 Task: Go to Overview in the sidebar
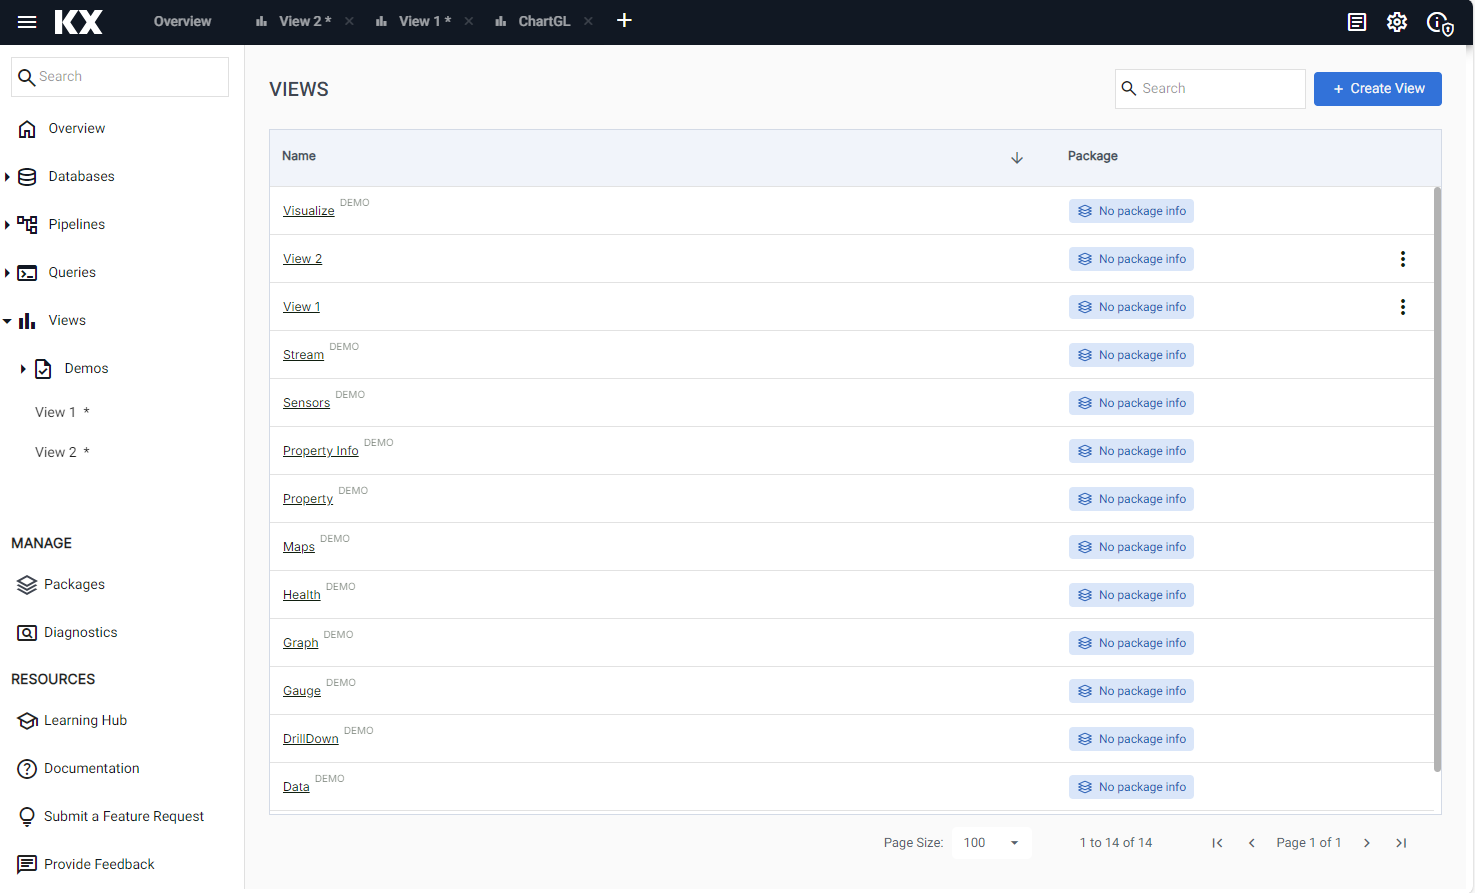pos(77,129)
